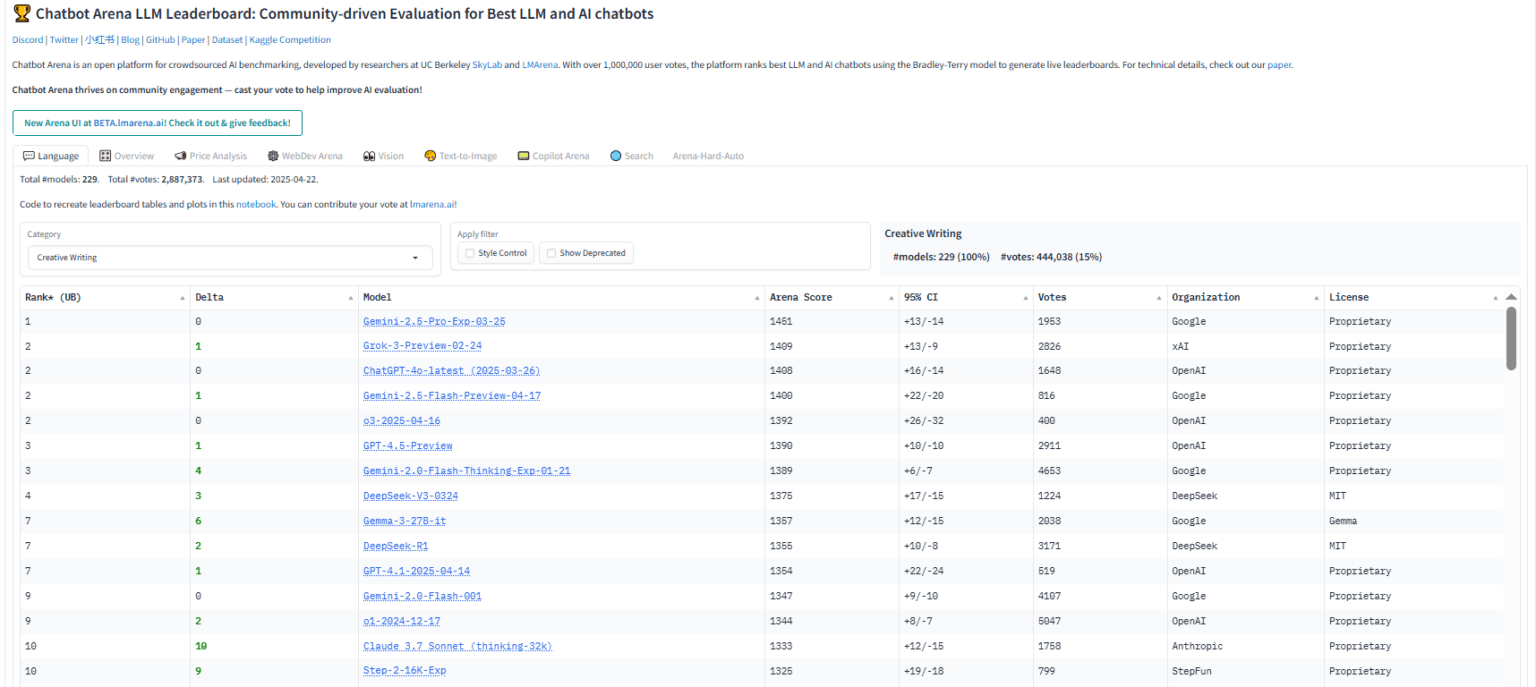Select the Language tab
This screenshot has height=687, width=1536.
click(x=51, y=156)
